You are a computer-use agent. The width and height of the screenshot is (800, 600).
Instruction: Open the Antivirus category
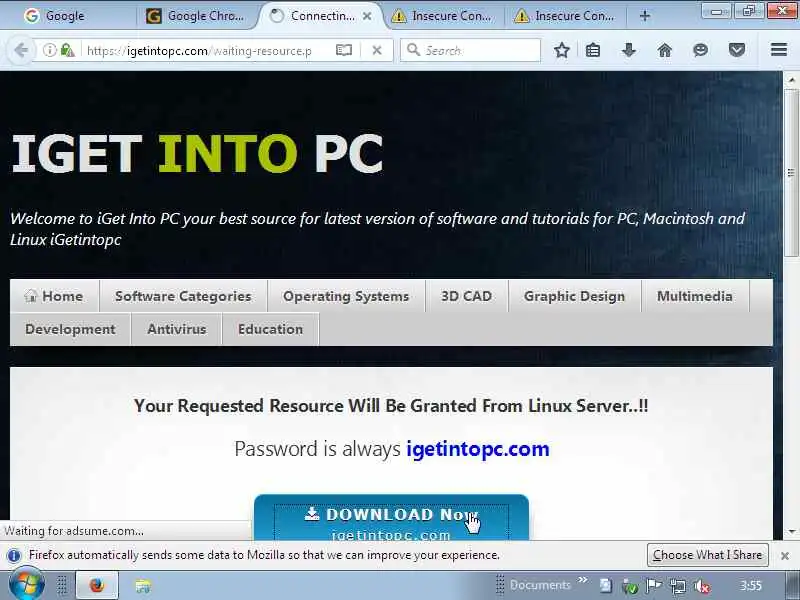177,329
